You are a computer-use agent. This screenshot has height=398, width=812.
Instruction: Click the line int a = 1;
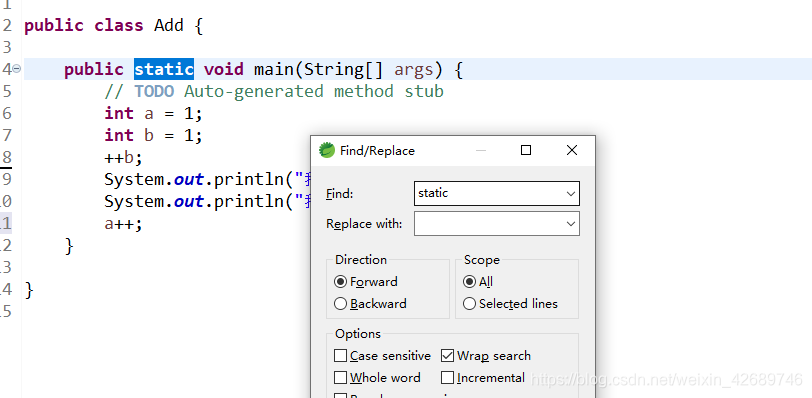pyautogui.click(x=153, y=113)
